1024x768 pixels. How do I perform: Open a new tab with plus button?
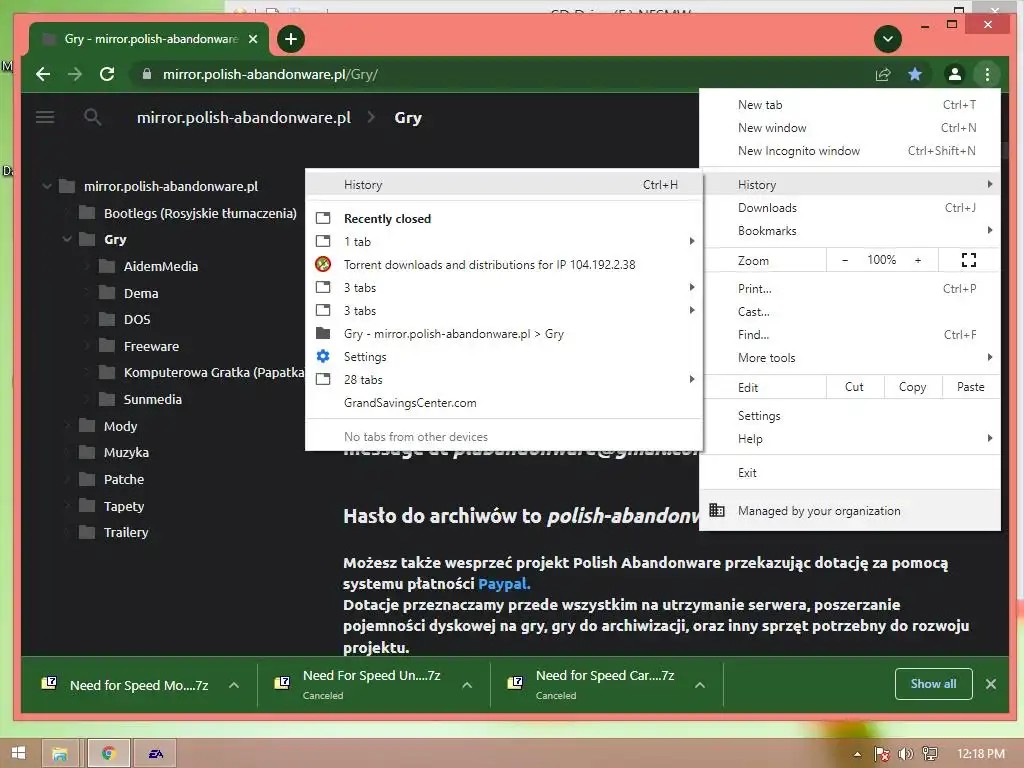[x=291, y=39]
